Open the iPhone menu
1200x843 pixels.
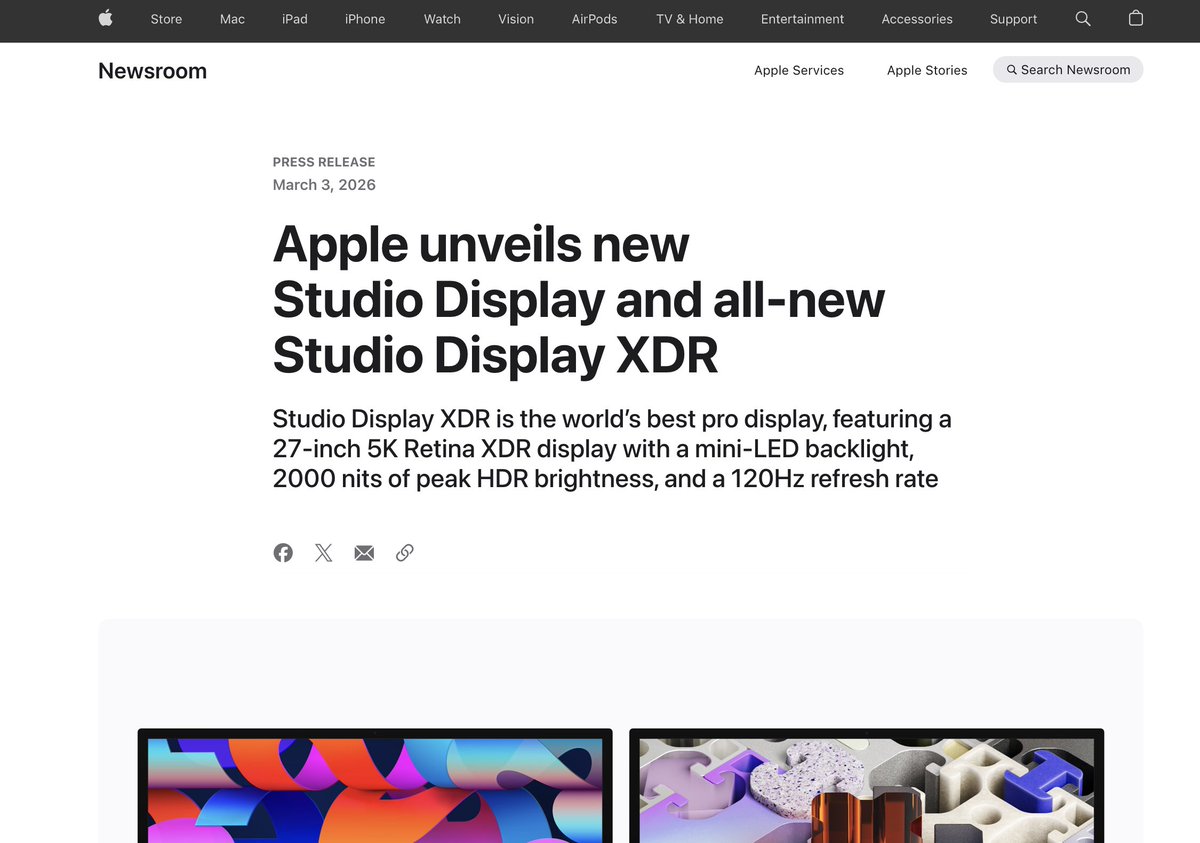pyautogui.click(x=365, y=19)
